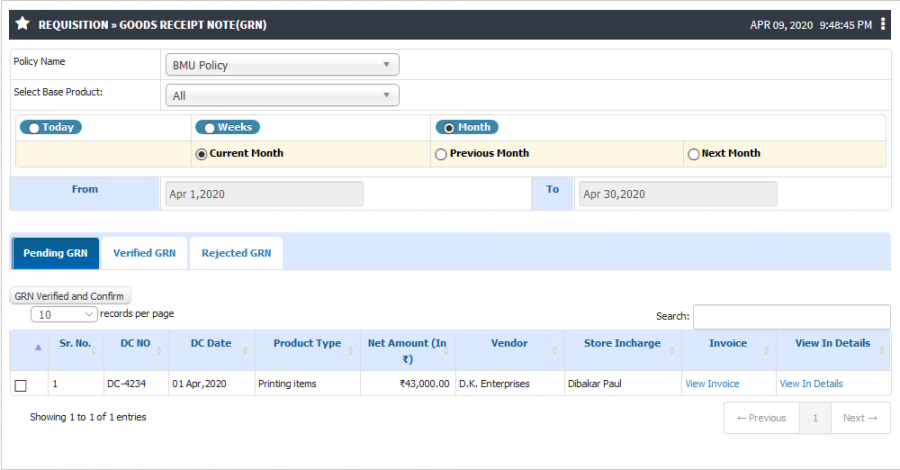This screenshot has width=900, height=470.
Task: Tick the checkbox for DC-4234 row
Action: click(21, 385)
